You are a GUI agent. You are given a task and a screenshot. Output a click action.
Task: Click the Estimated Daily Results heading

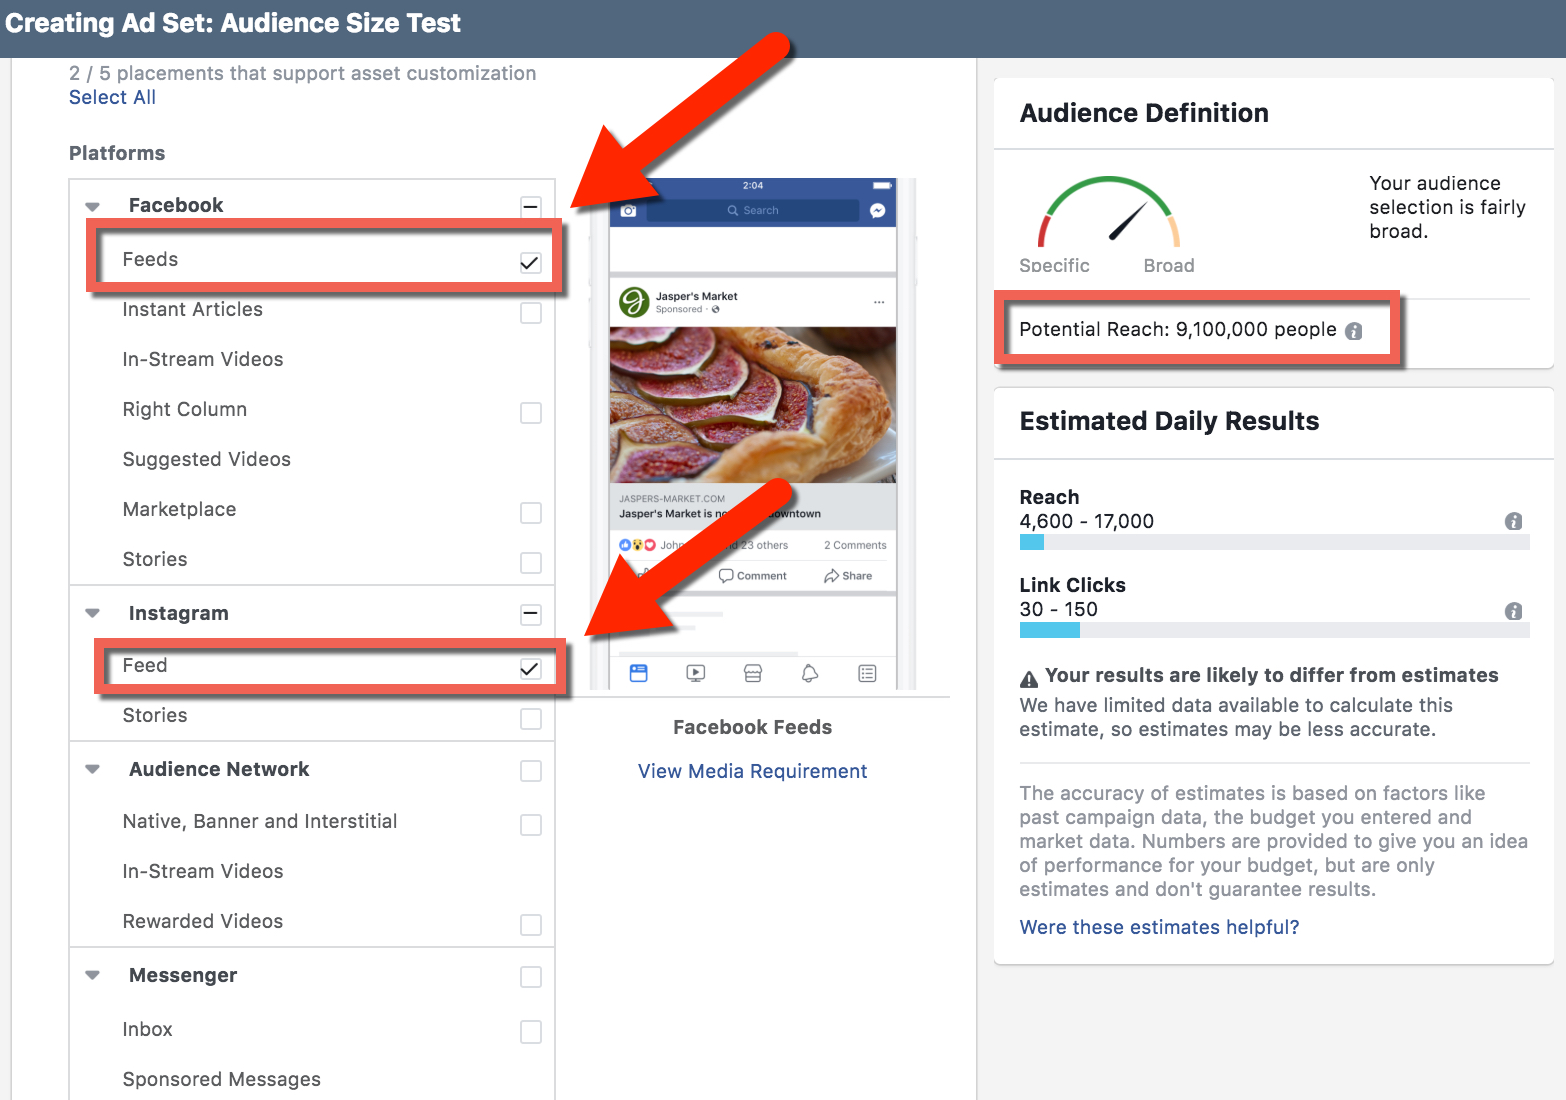1169,421
